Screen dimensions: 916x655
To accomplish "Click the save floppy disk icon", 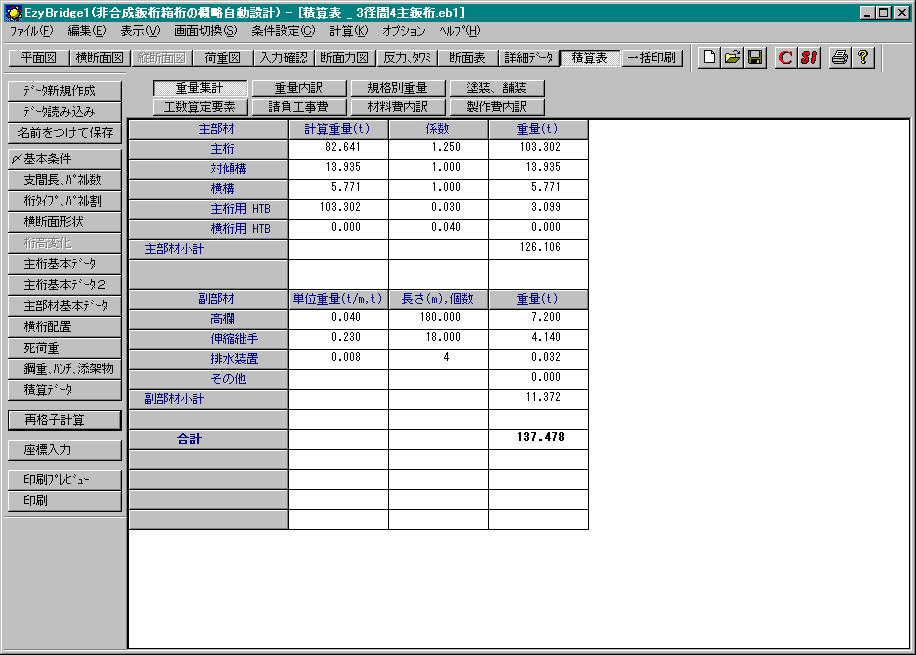I will point(755,57).
